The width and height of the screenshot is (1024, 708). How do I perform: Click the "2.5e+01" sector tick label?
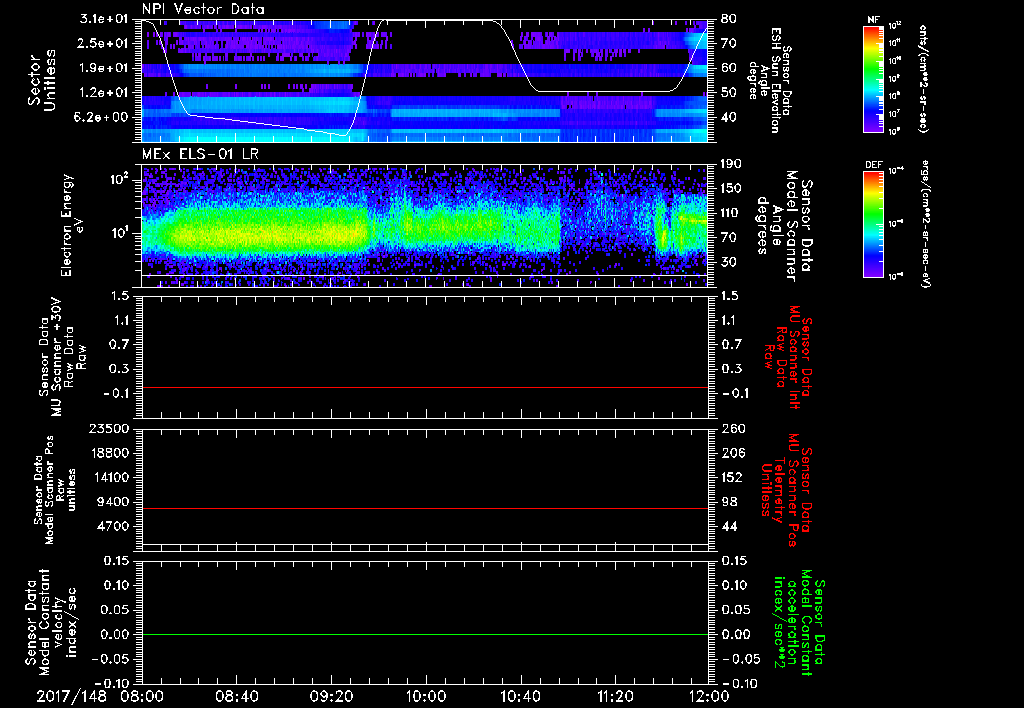coord(102,43)
